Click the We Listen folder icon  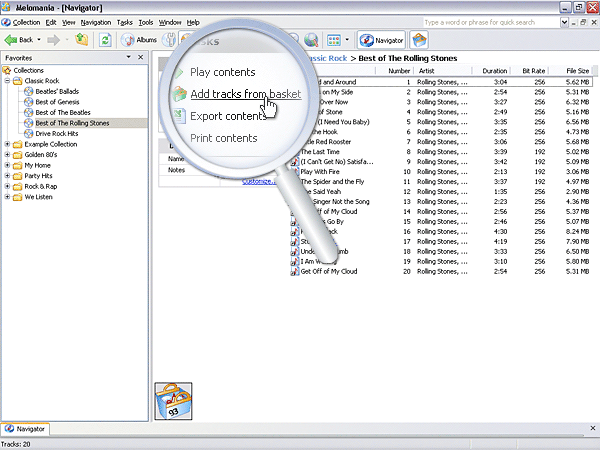[x=17, y=197]
